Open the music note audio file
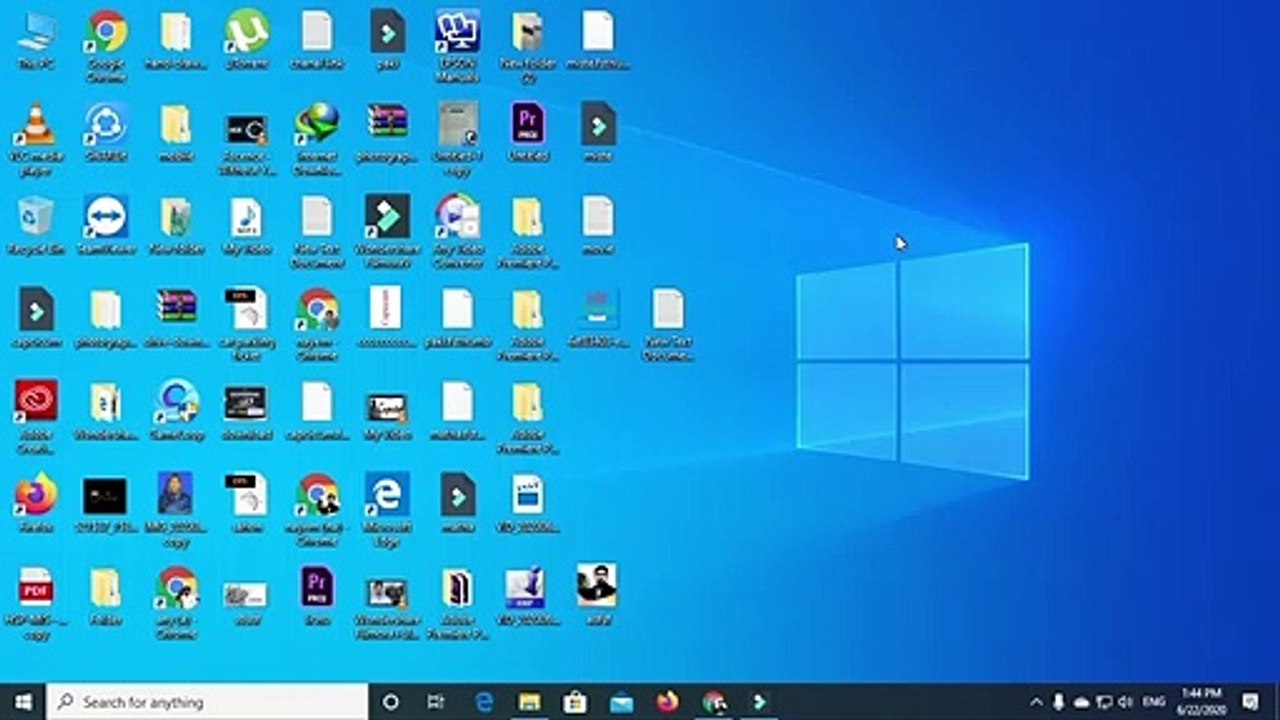1280x720 pixels. tap(246, 225)
